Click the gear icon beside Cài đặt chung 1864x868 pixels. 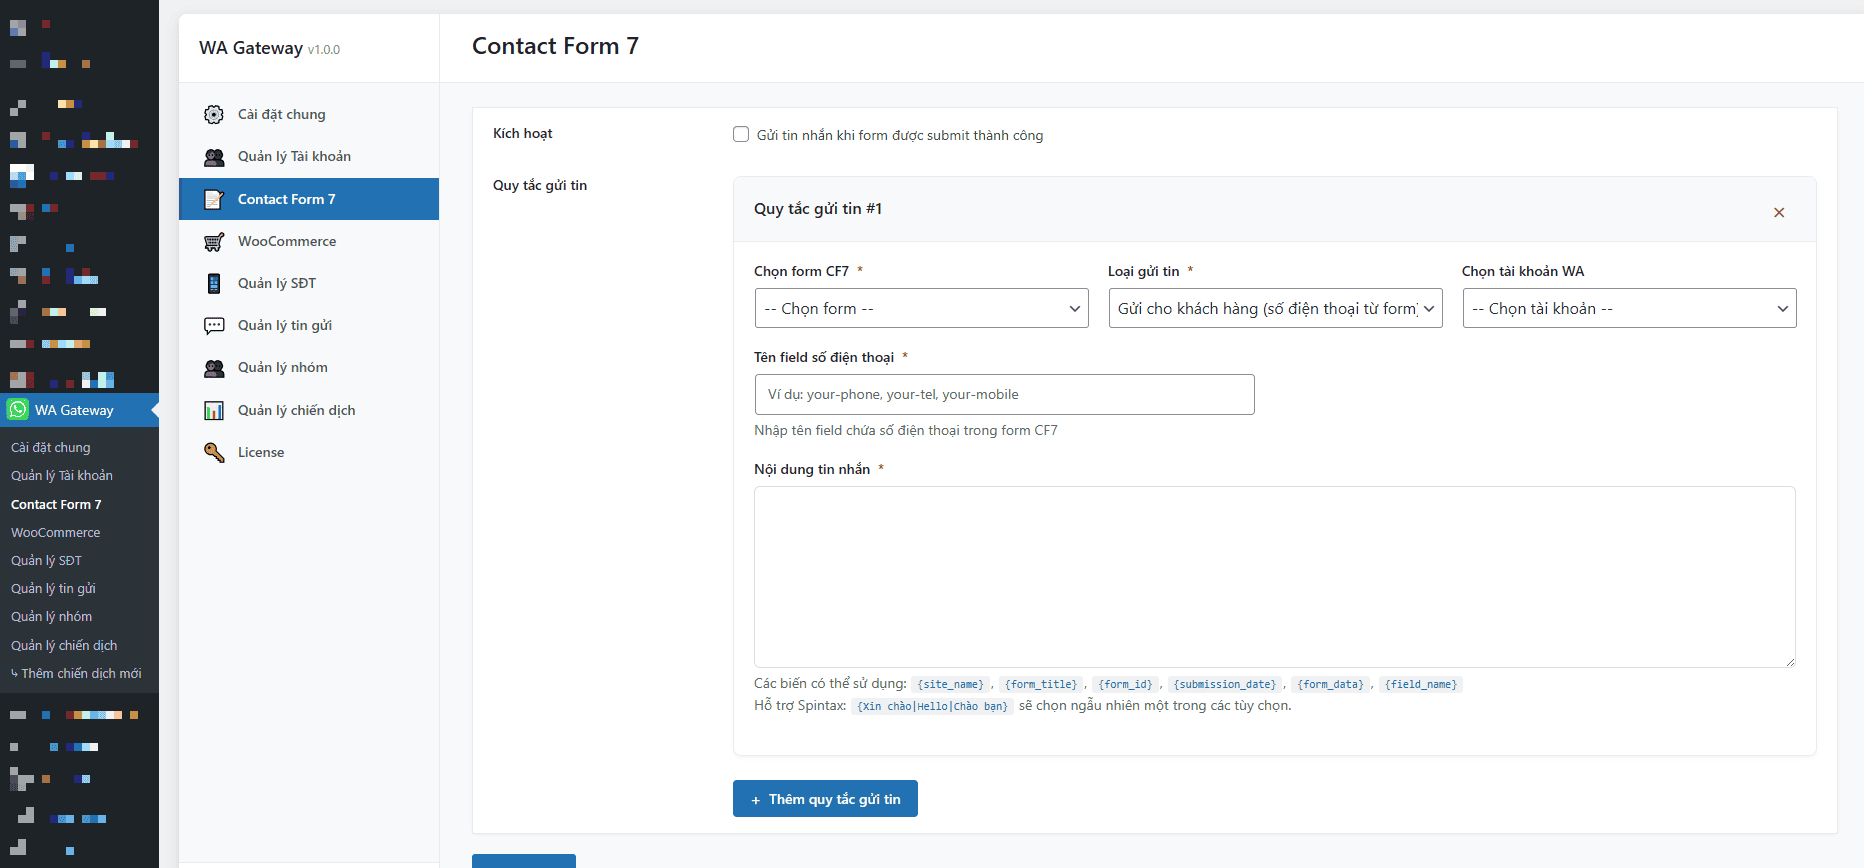[214, 115]
